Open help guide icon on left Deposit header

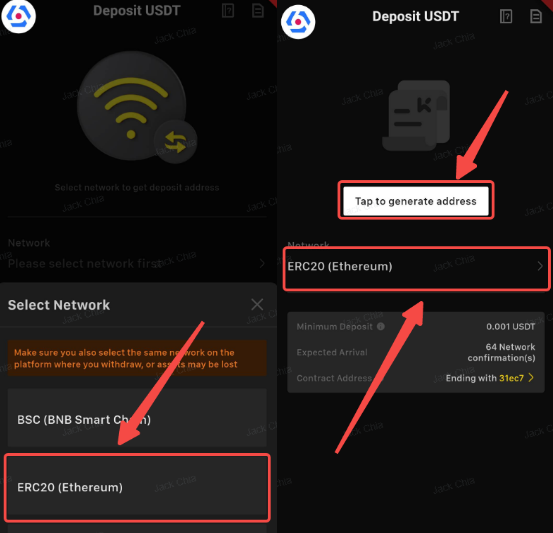tap(228, 11)
